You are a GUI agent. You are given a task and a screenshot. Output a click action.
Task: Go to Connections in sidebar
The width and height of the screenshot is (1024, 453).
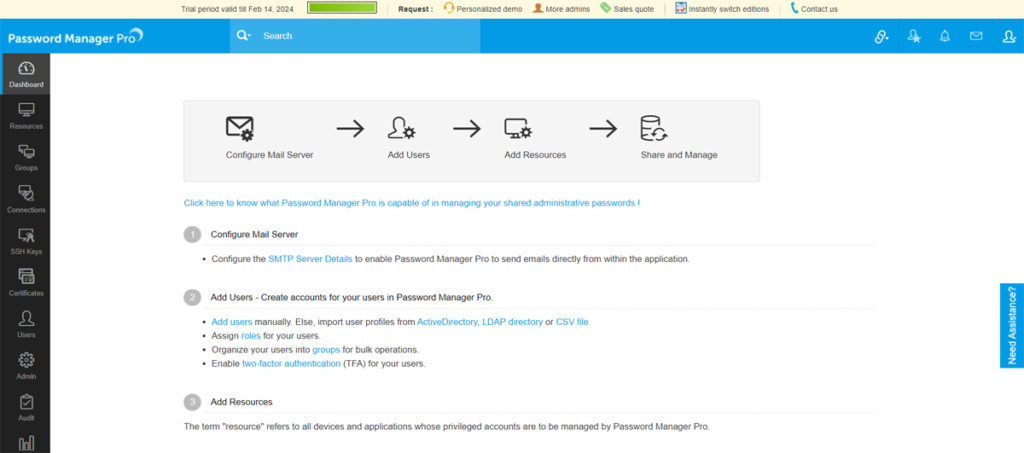point(26,199)
